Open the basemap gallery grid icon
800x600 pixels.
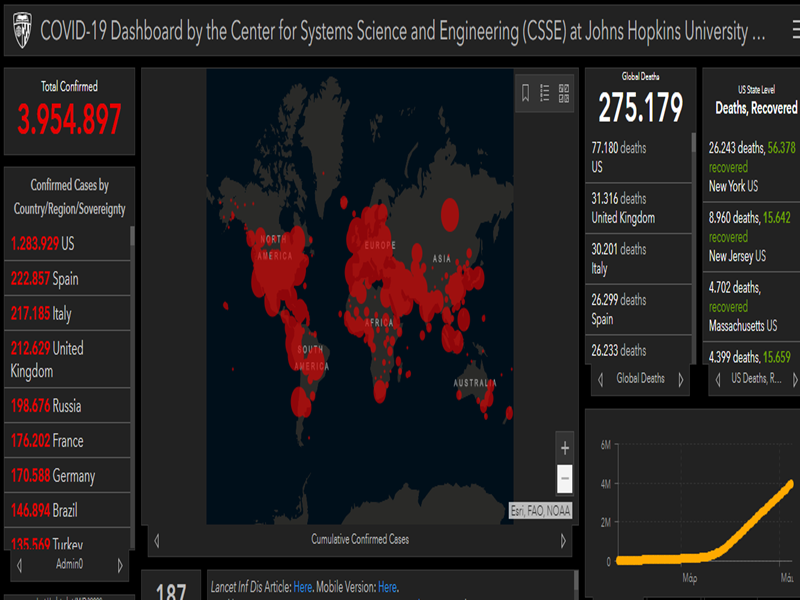tap(564, 93)
